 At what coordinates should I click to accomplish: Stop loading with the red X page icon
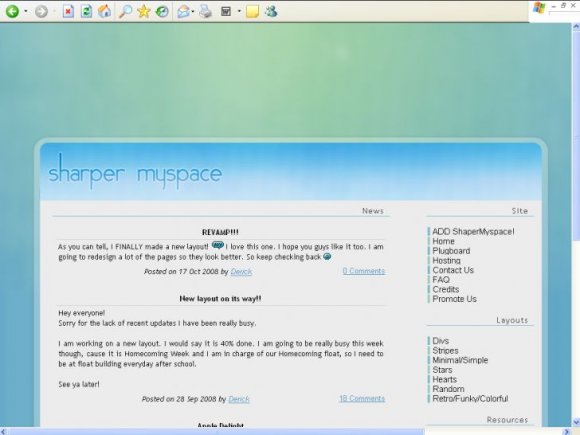click(68, 11)
